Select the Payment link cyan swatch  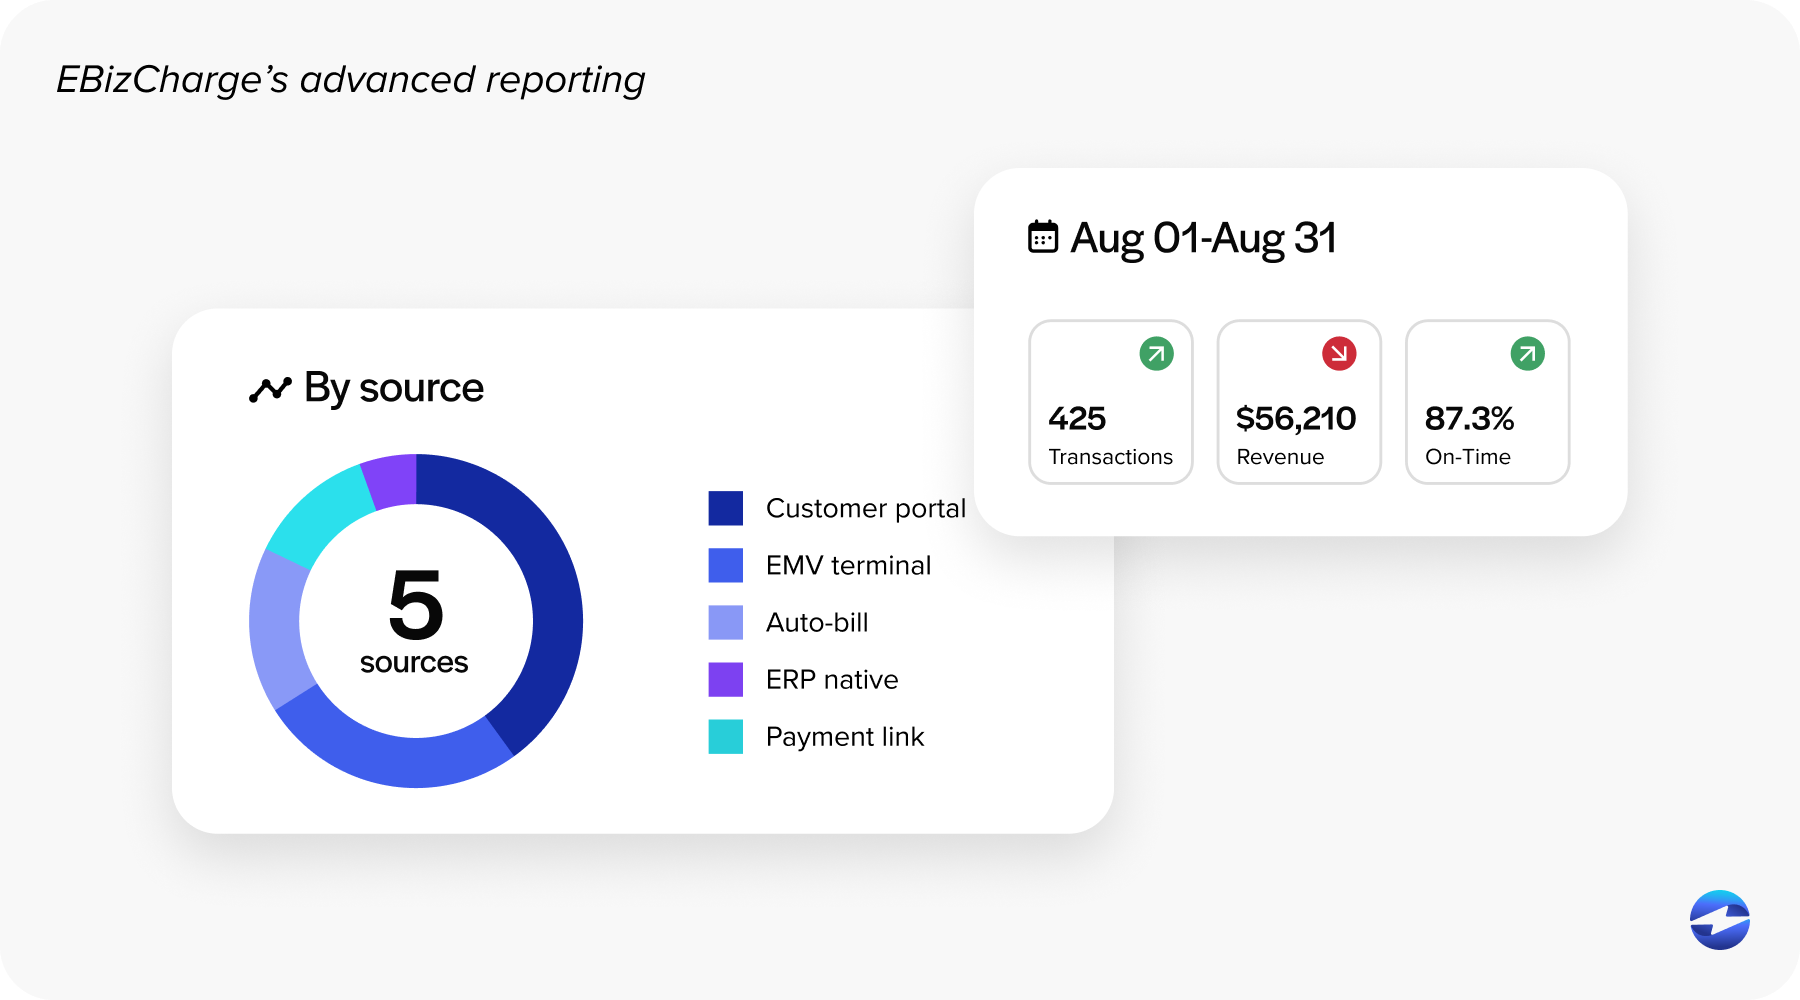click(726, 736)
